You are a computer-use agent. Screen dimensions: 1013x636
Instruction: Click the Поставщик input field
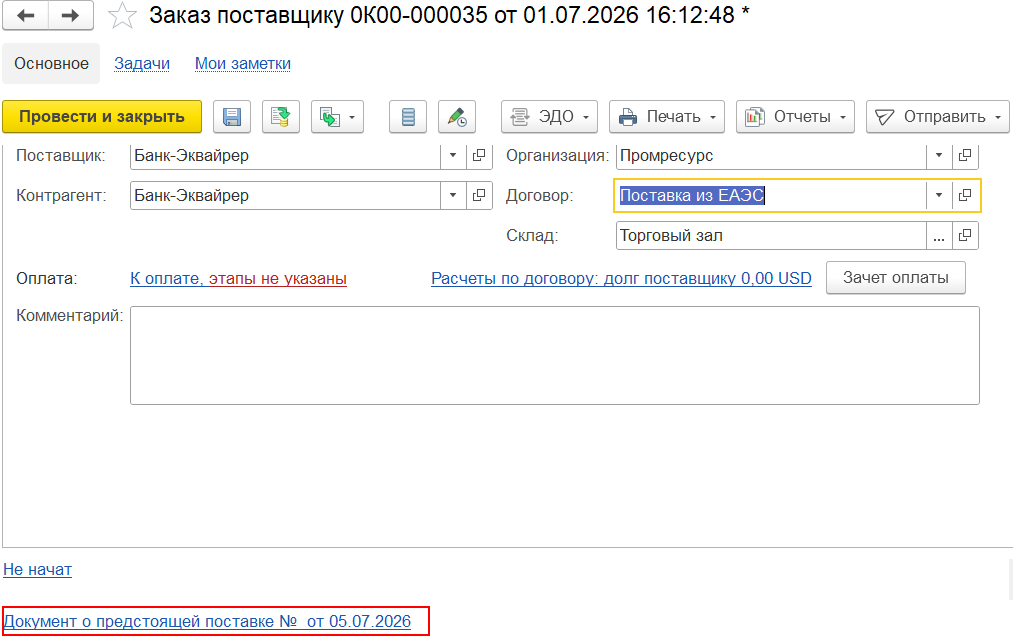coord(286,156)
